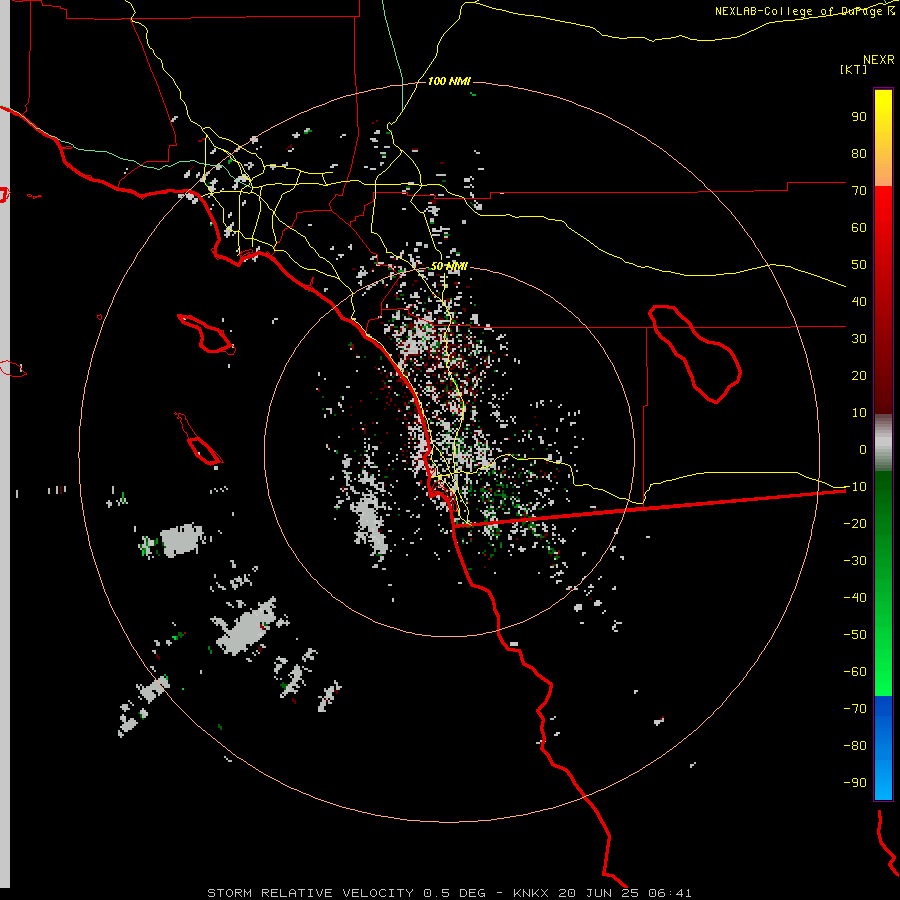
Task: Click the -70 value on velocity scale
Action: tap(855, 709)
